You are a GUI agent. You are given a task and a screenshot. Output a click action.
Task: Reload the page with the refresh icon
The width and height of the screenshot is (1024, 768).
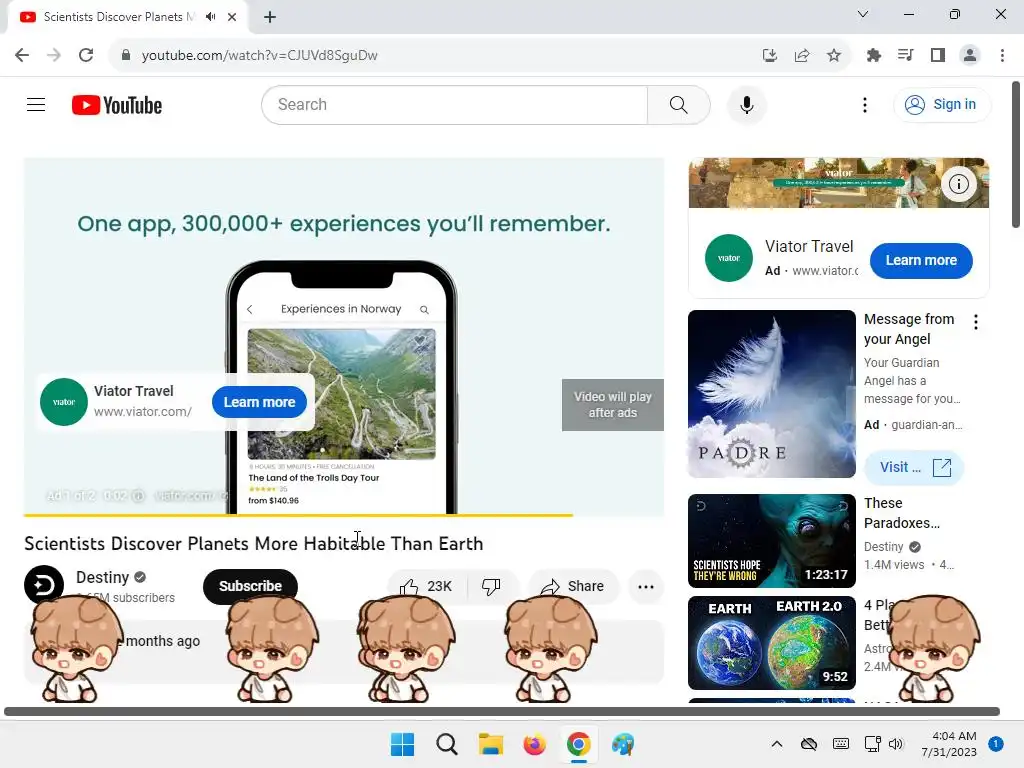86,55
